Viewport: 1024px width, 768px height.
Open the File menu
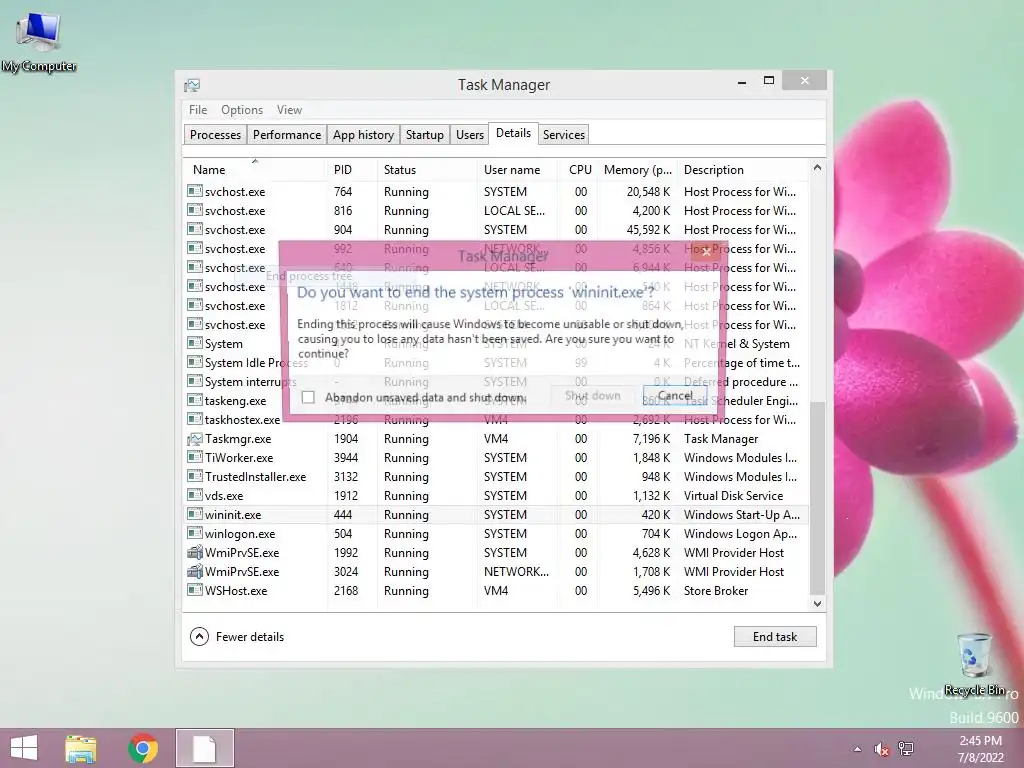point(198,110)
